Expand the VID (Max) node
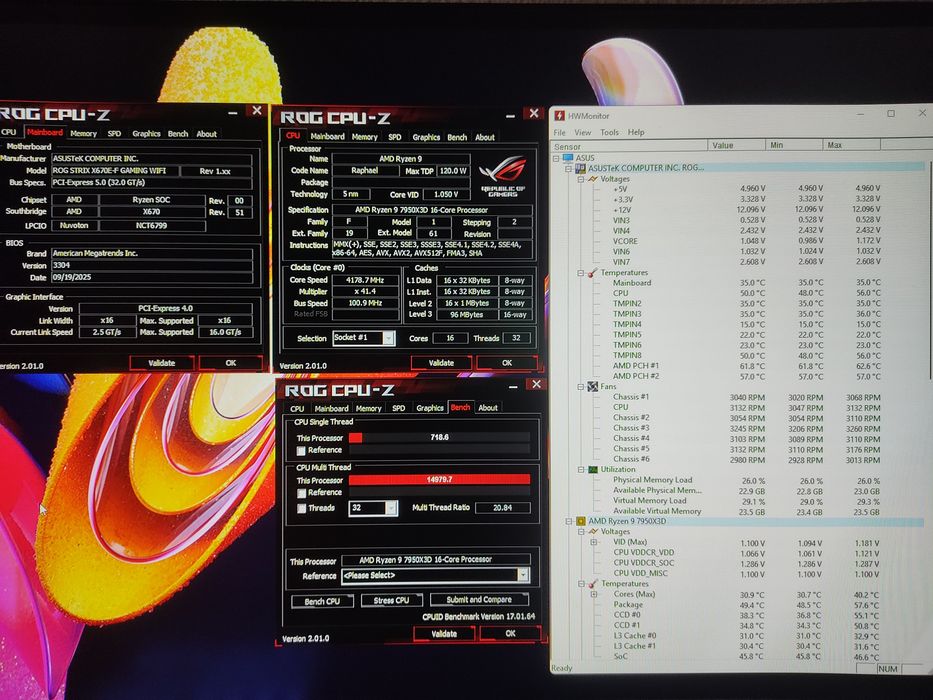Image resolution: width=933 pixels, height=700 pixels. (x=593, y=543)
